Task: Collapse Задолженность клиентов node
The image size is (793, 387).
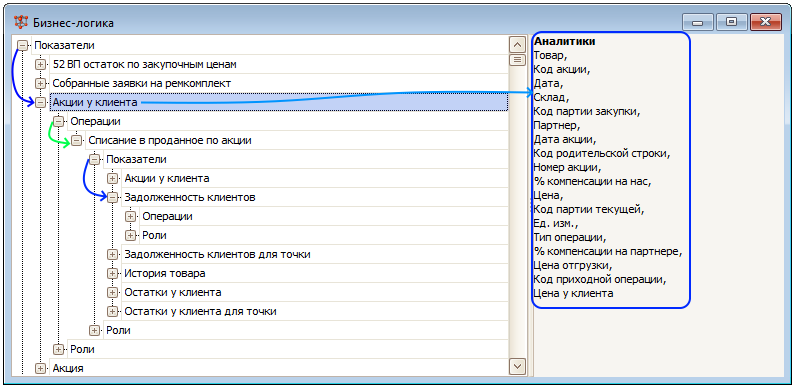Action: (112, 197)
